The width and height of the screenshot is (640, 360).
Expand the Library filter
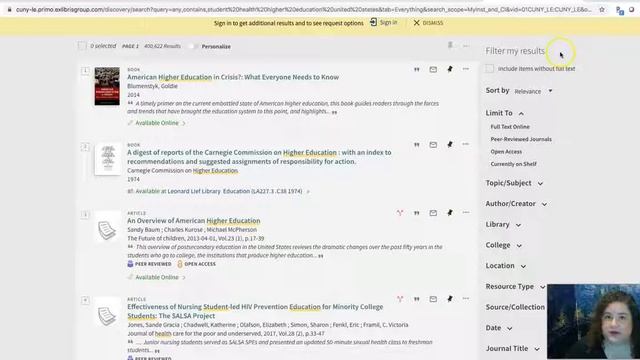click(x=503, y=224)
